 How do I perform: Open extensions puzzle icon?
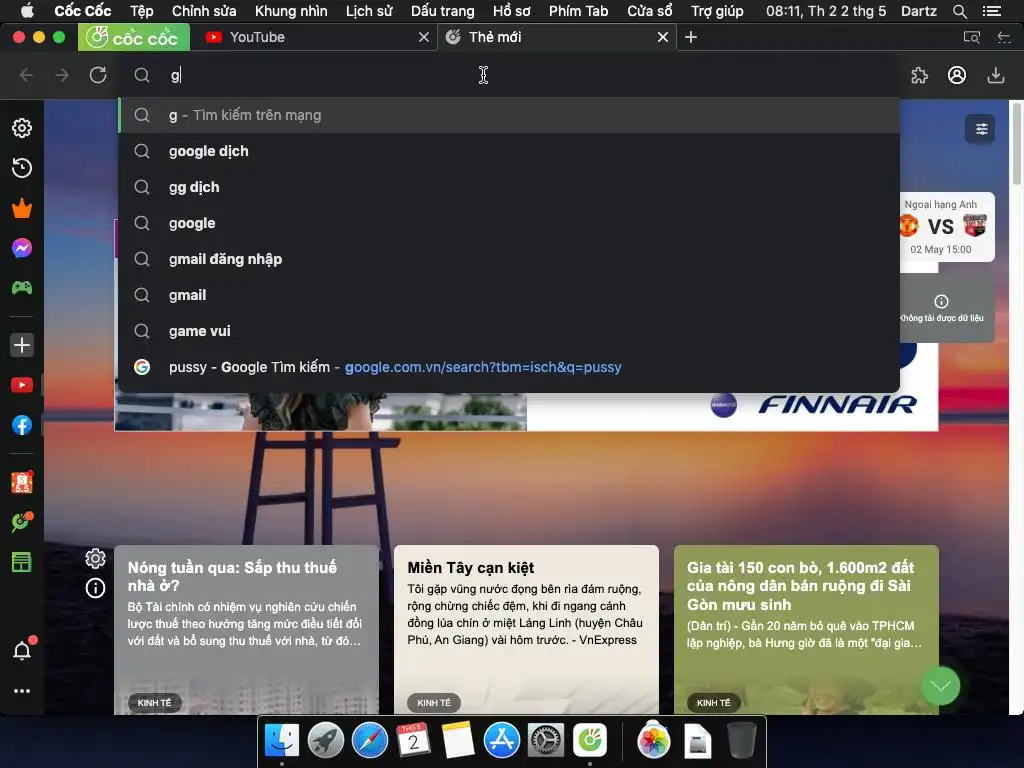click(x=920, y=75)
